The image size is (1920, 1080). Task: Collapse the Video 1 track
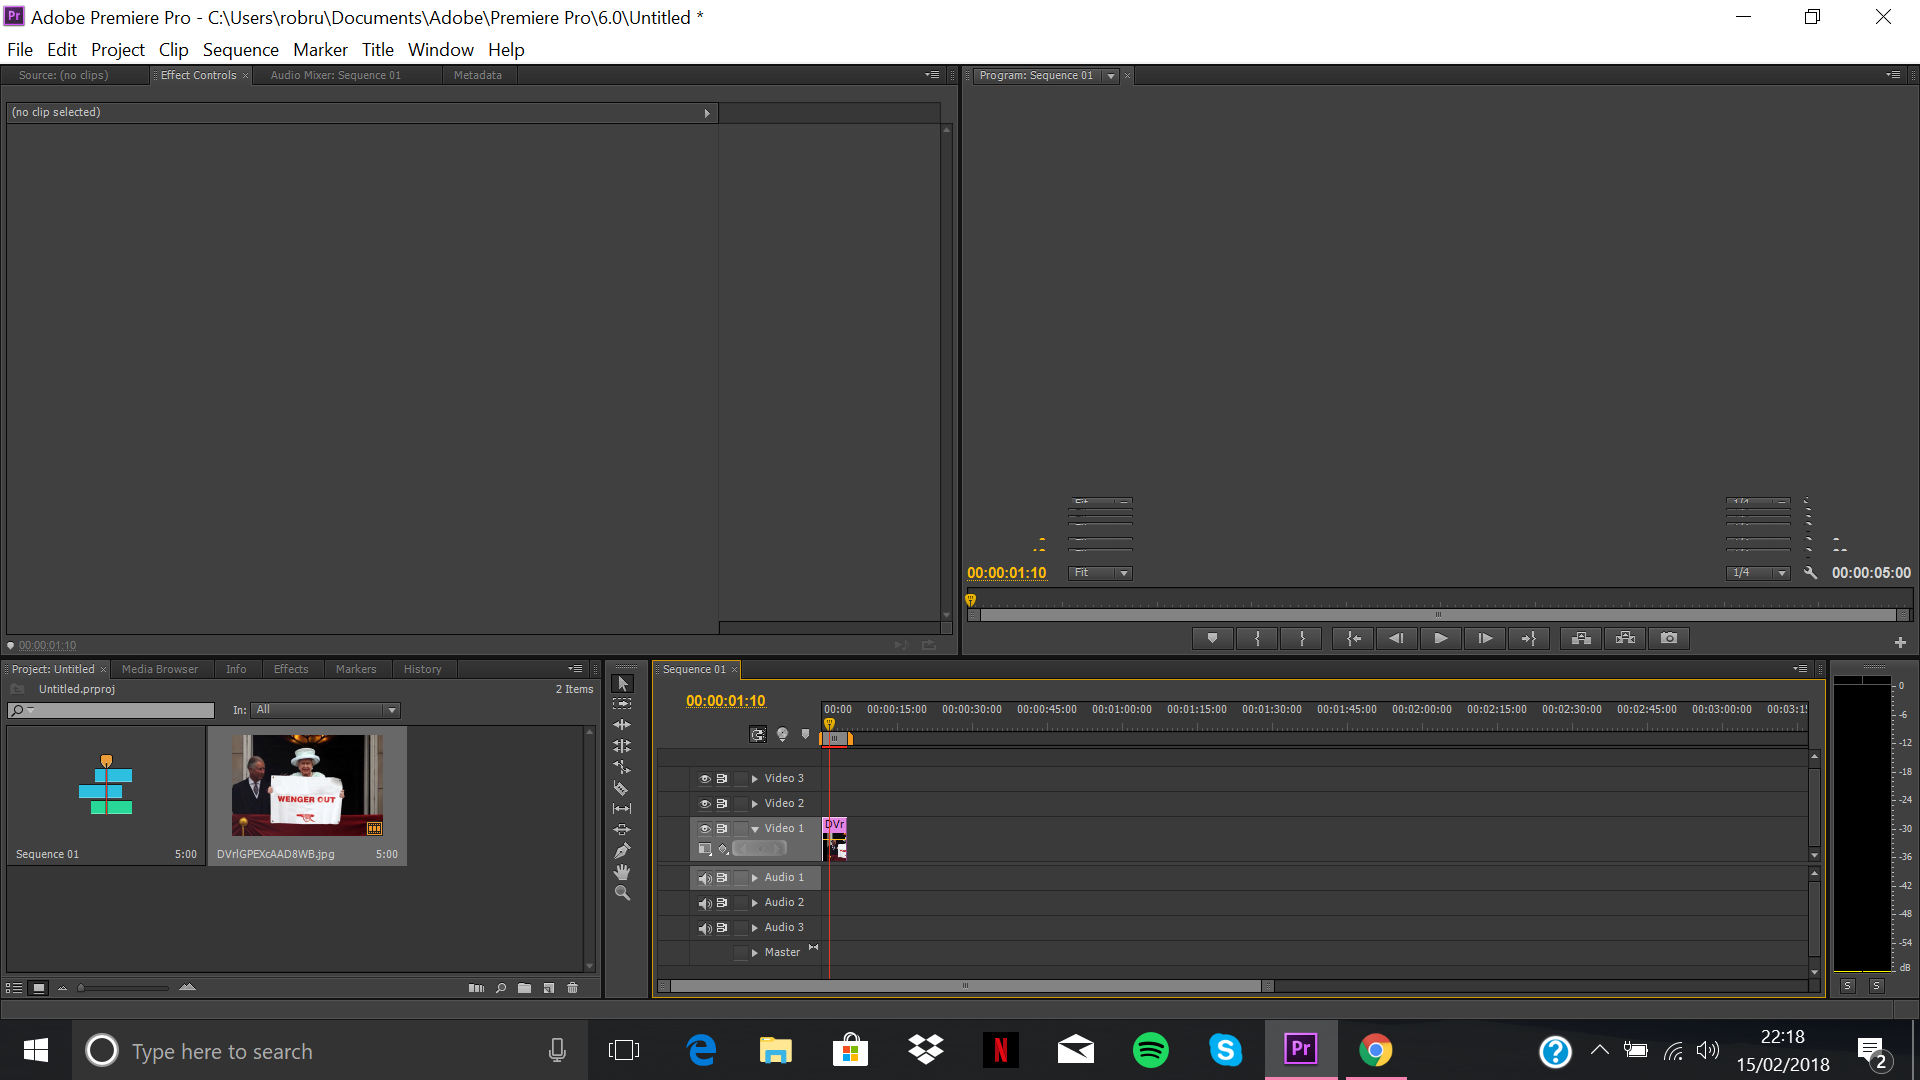tap(754, 829)
